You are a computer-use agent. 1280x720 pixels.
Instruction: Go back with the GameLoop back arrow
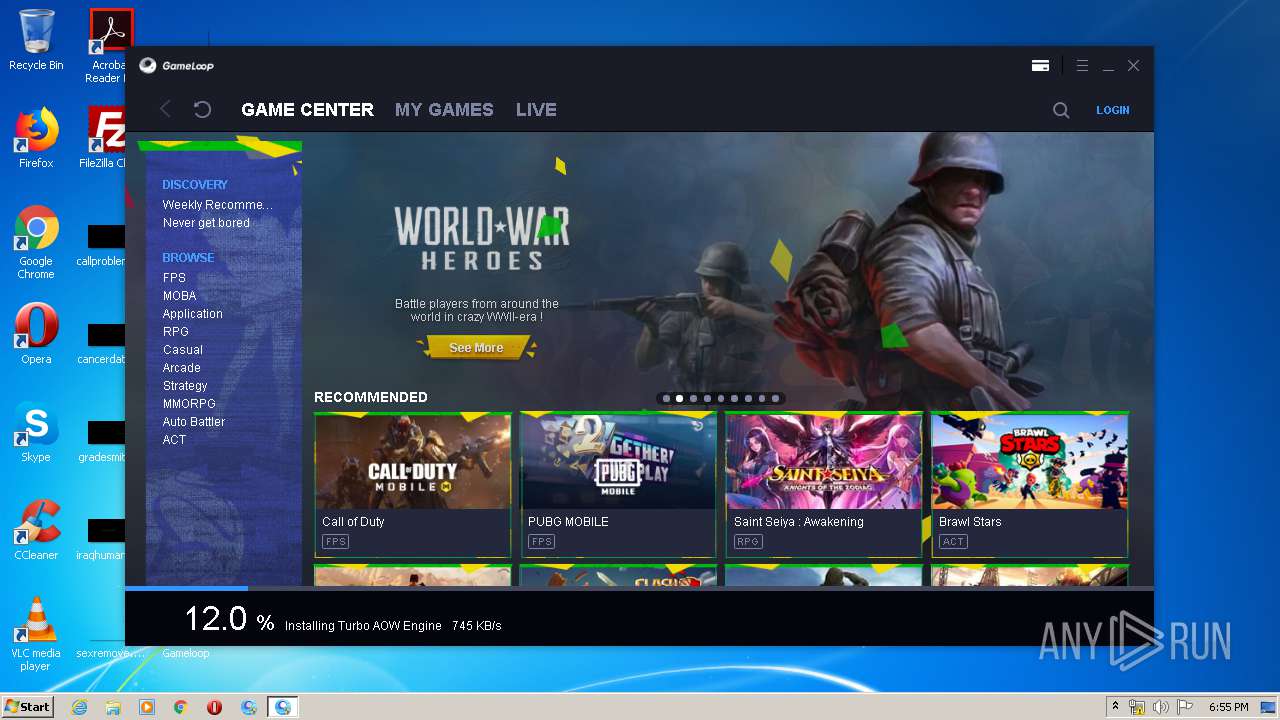click(166, 109)
